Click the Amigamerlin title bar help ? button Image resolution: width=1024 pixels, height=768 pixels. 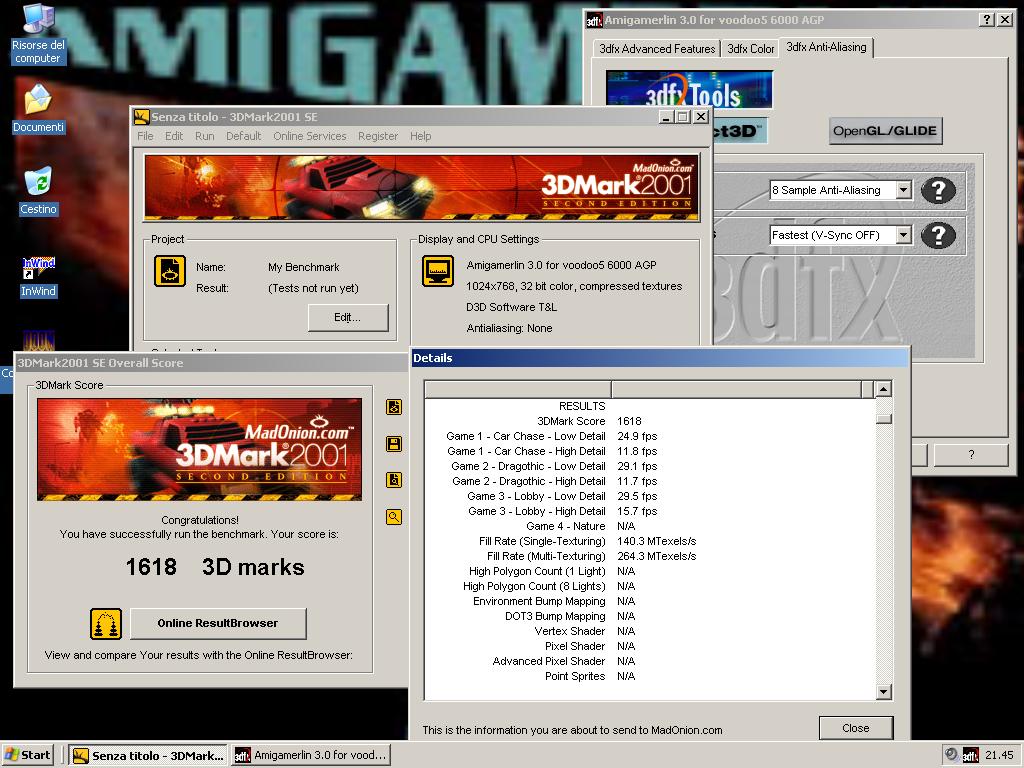988,20
